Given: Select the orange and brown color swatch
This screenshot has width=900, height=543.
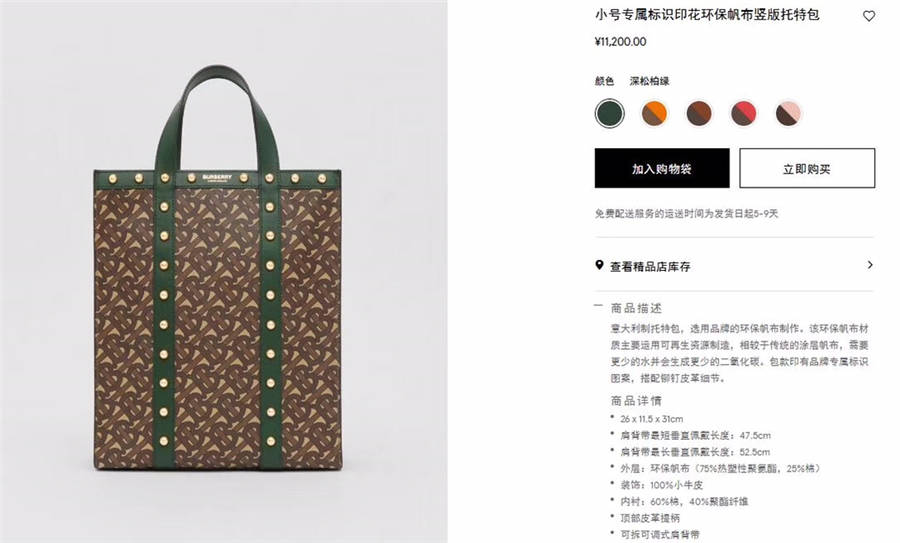Looking at the screenshot, I should click(x=654, y=113).
